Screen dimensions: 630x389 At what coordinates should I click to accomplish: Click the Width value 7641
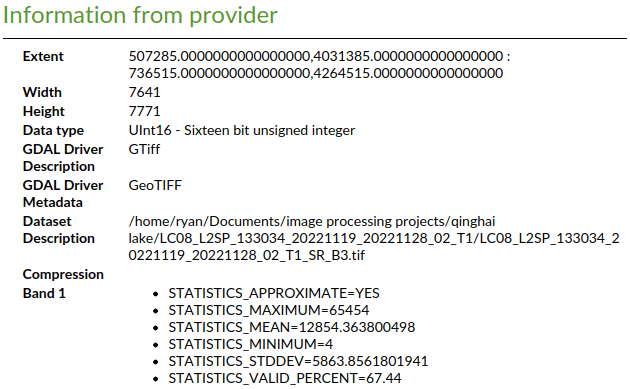[144, 92]
